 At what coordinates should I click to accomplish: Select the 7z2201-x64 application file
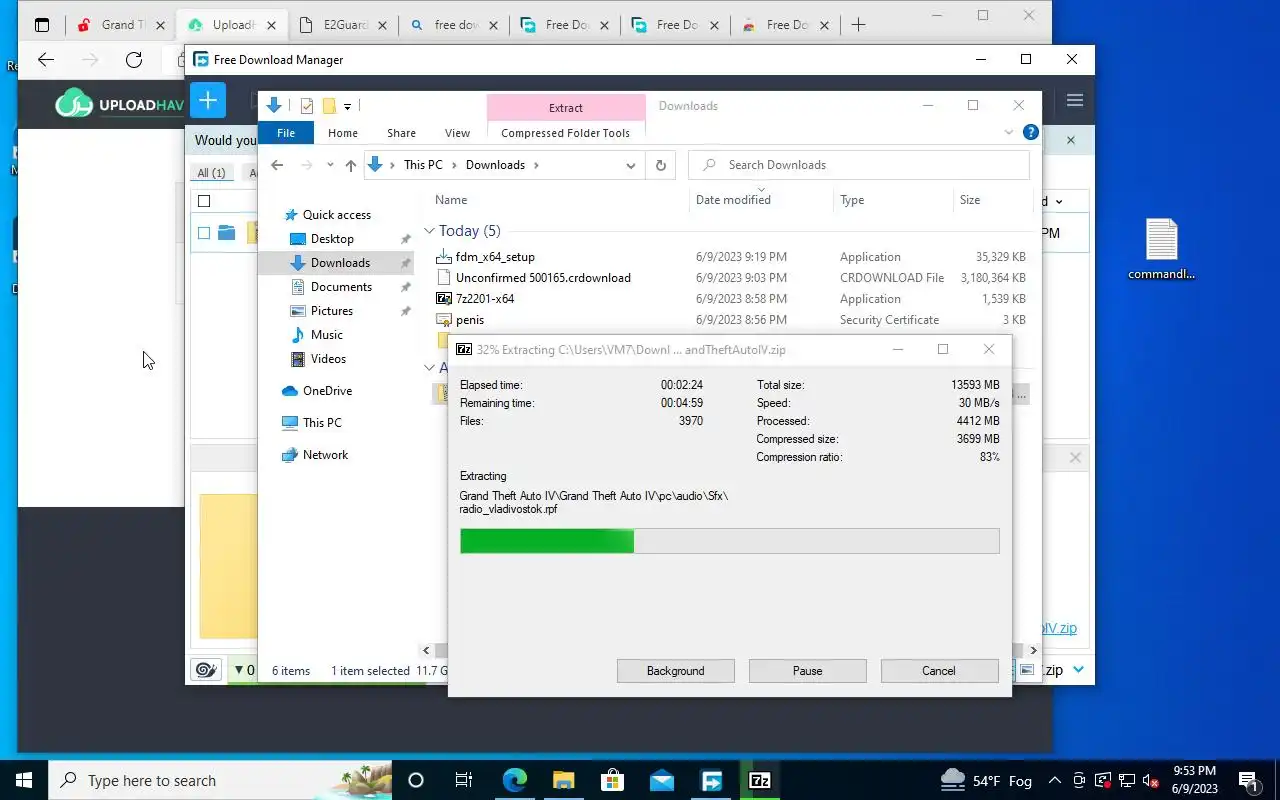click(x=485, y=299)
